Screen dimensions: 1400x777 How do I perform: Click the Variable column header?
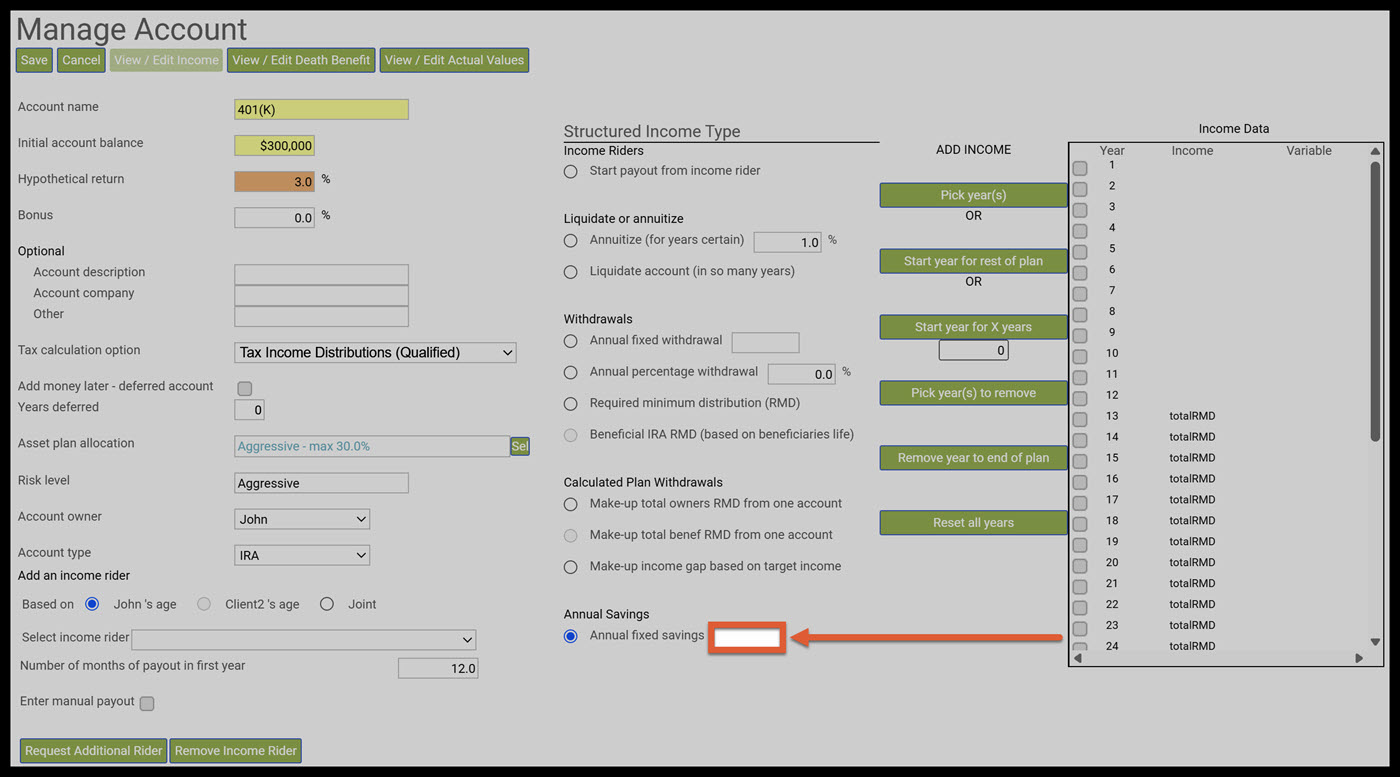coord(1309,151)
